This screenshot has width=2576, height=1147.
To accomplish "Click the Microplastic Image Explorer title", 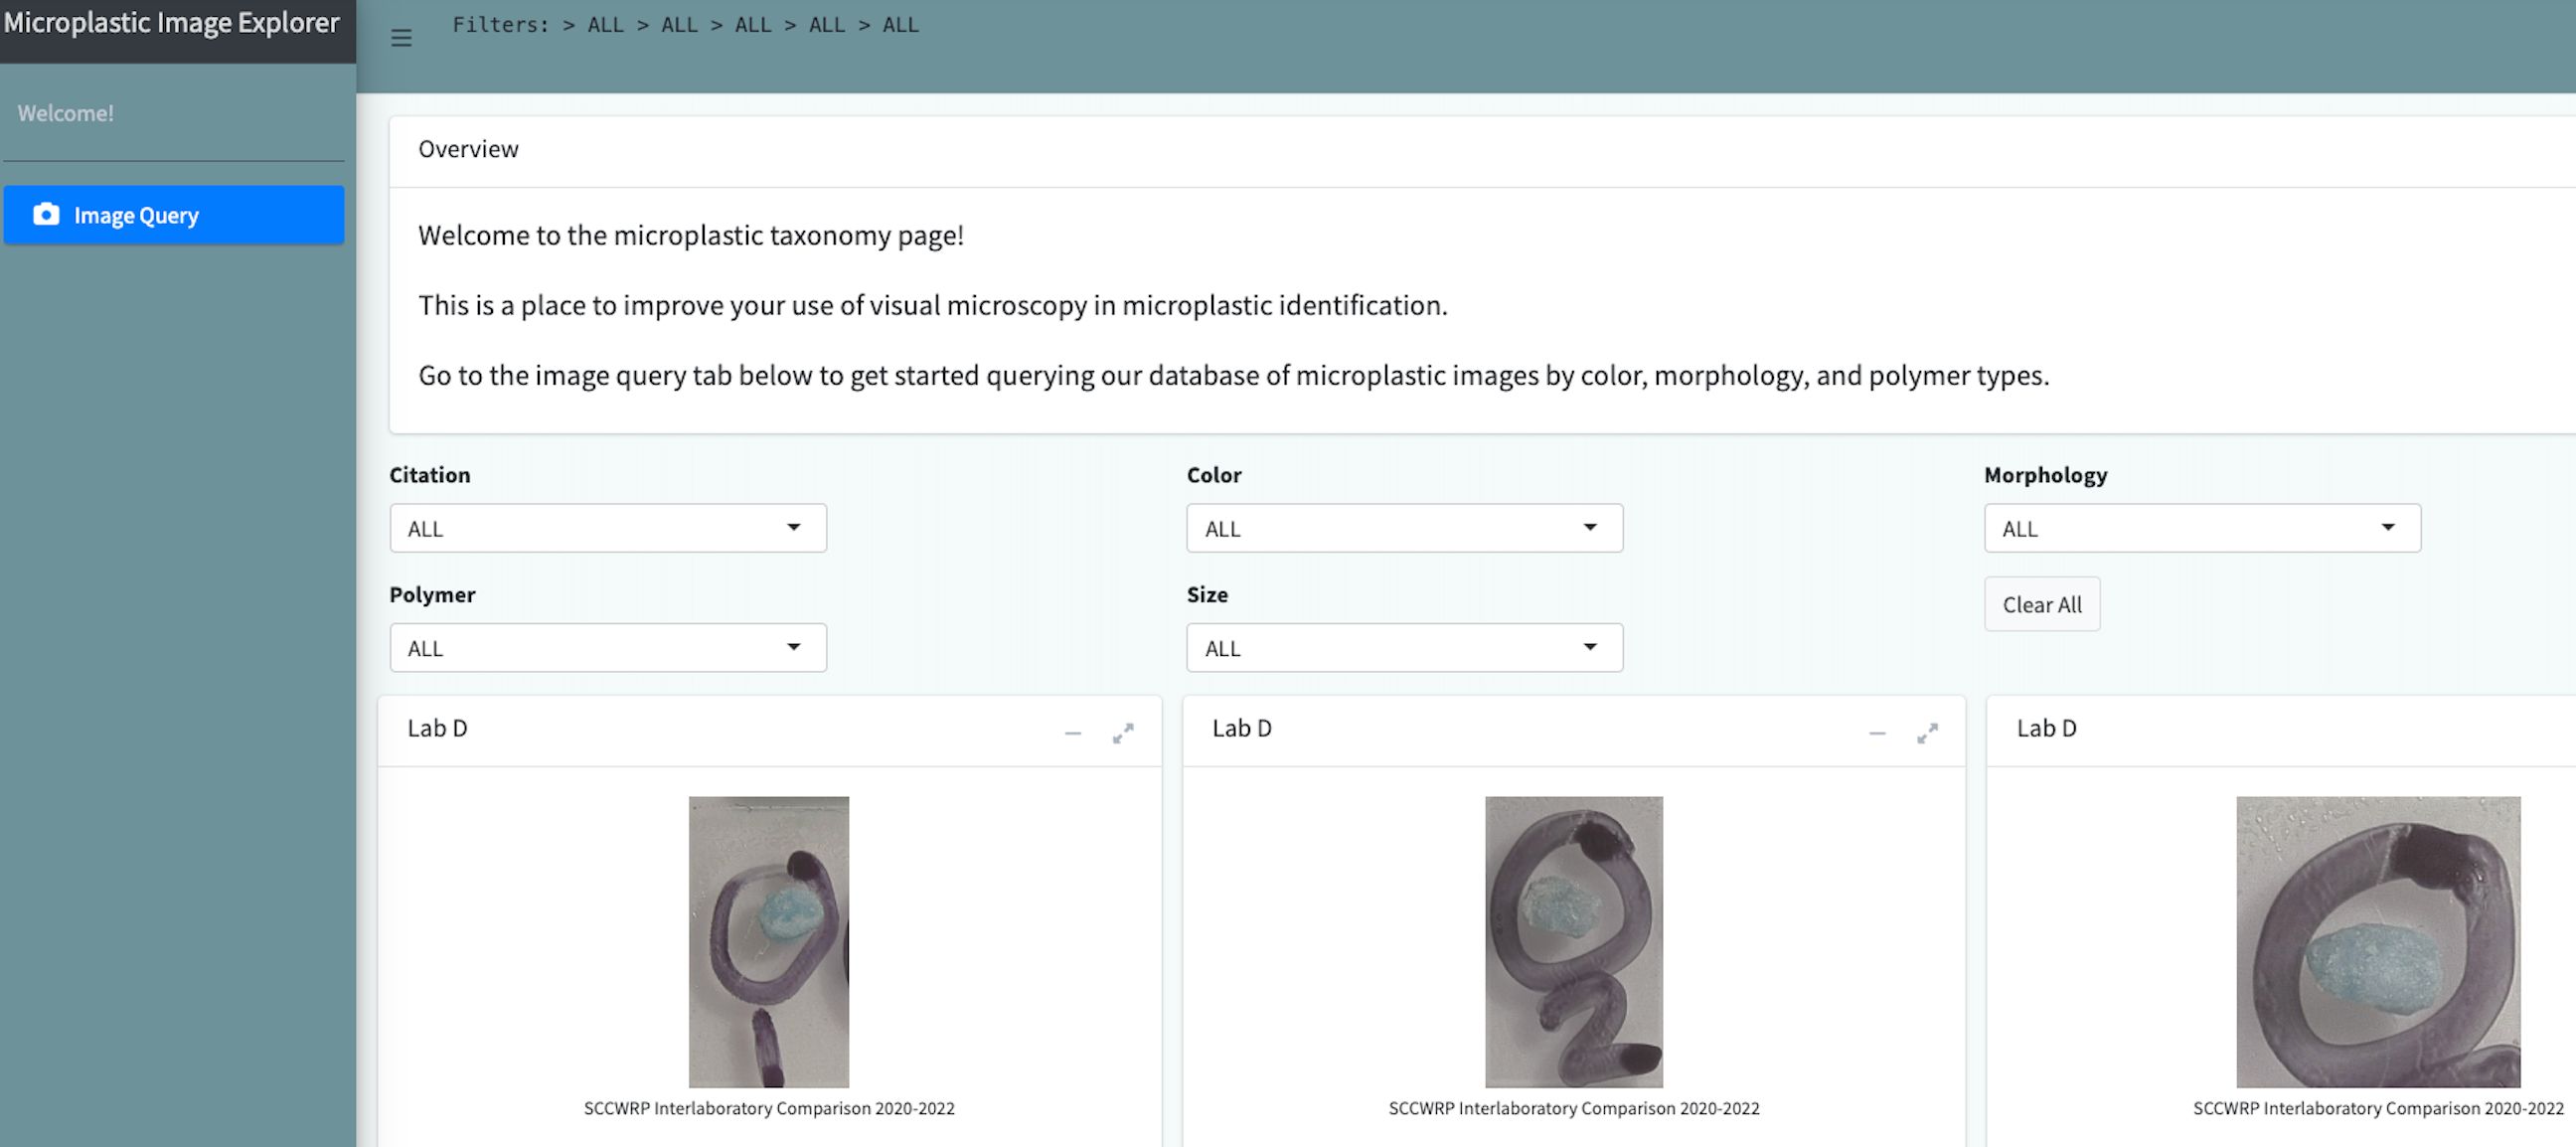I will pyautogui.click(x=172, y=23).
